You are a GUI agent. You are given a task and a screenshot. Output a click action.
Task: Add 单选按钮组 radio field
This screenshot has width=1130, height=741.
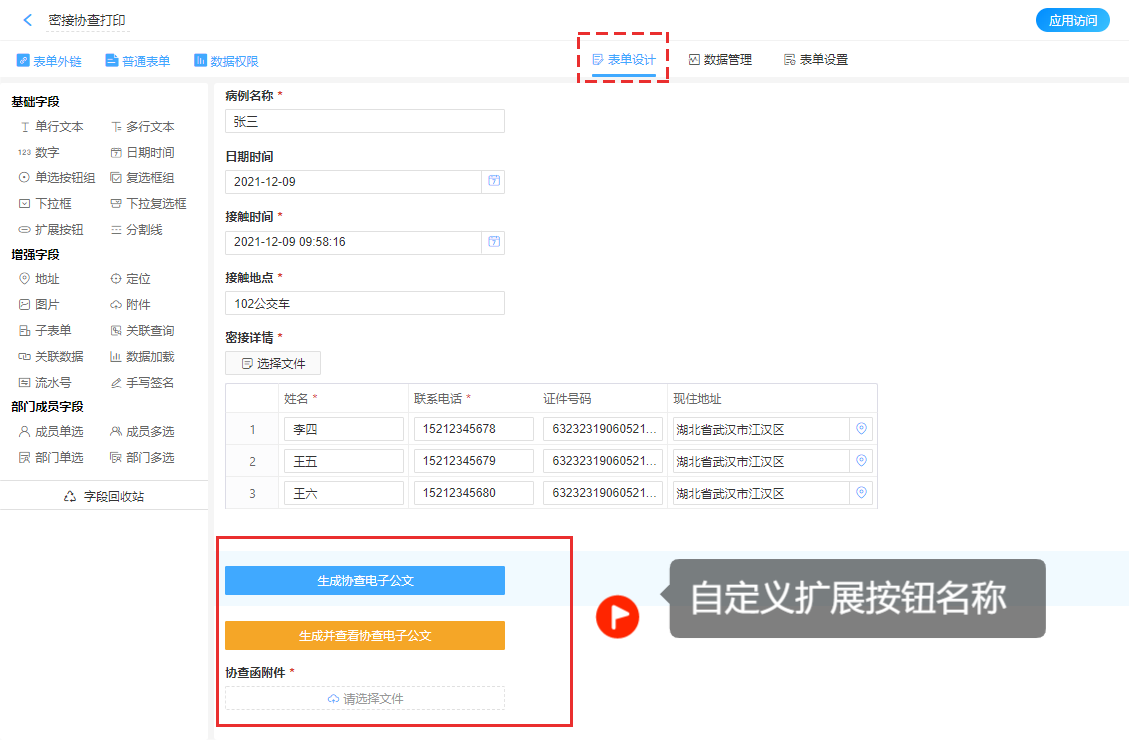coord(57,178)
